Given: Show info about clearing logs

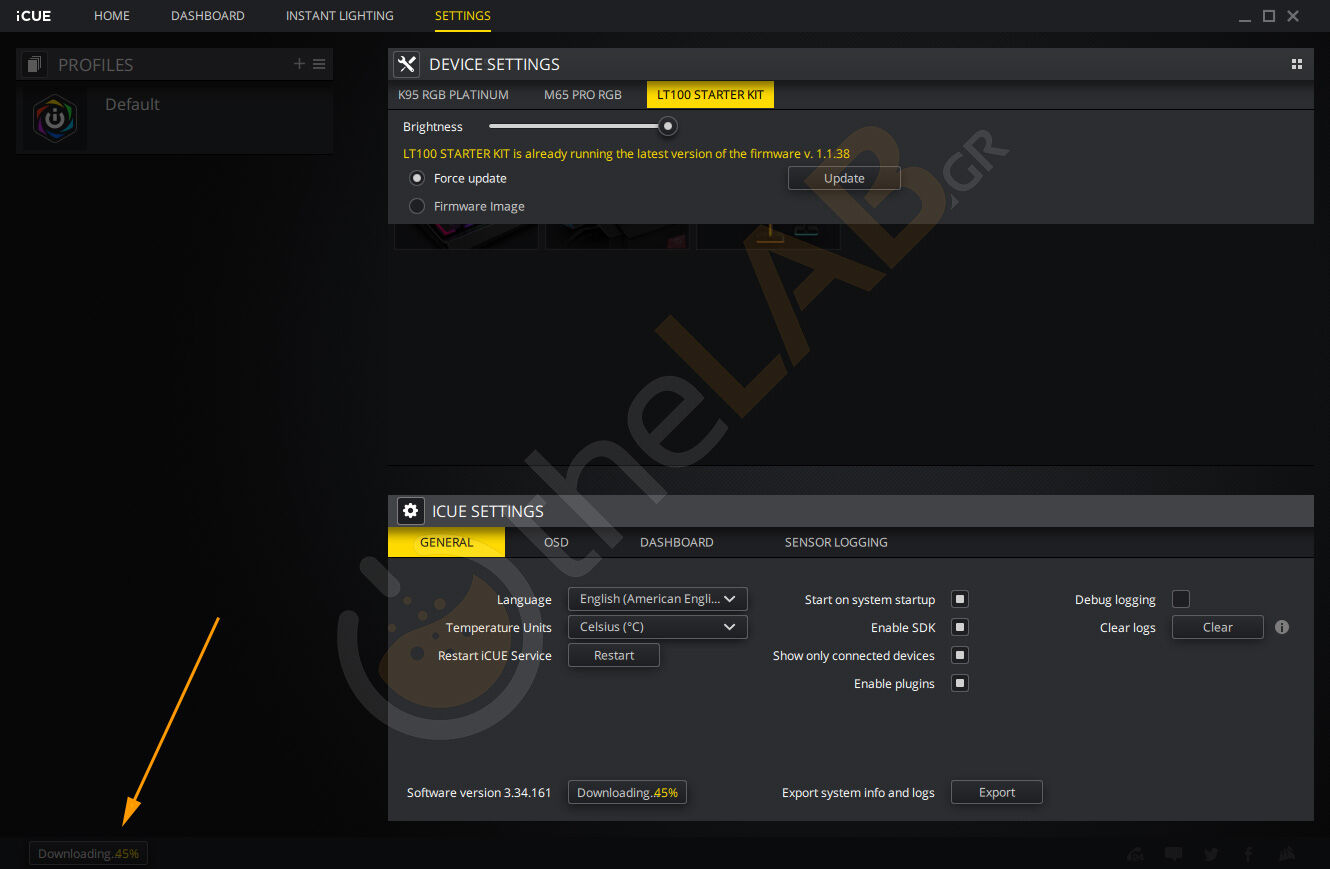Looking at the screenshot, I should tap(1282, 627).
